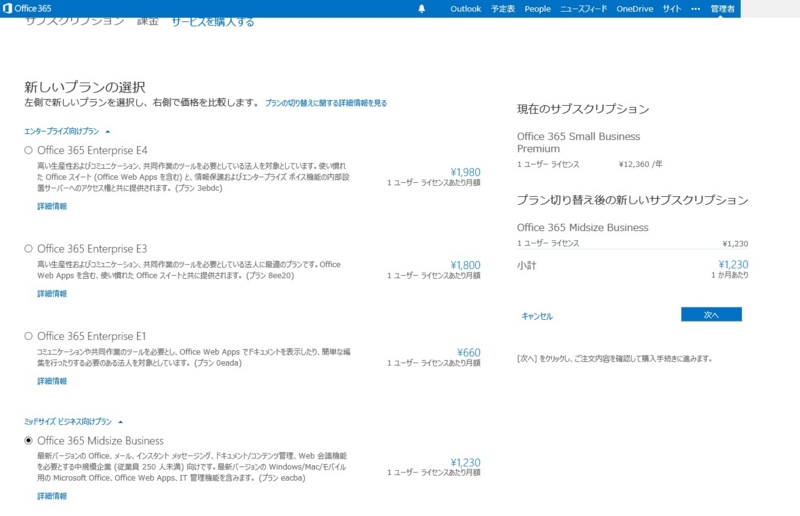Select the Office 365 Enterprise E4 radio button
Viewport: 800px width, 516px height.
[x=29, y=150]
